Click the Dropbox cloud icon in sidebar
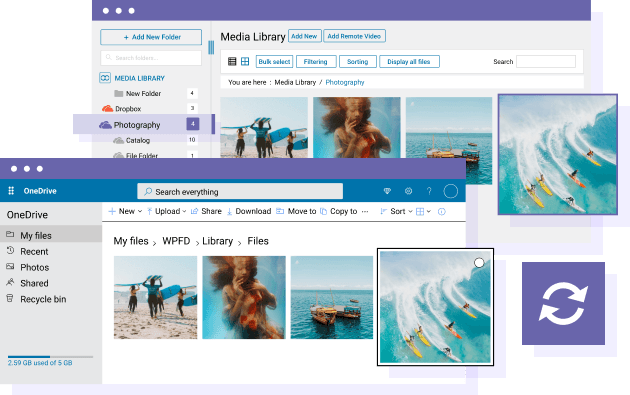 coord(107,108)
